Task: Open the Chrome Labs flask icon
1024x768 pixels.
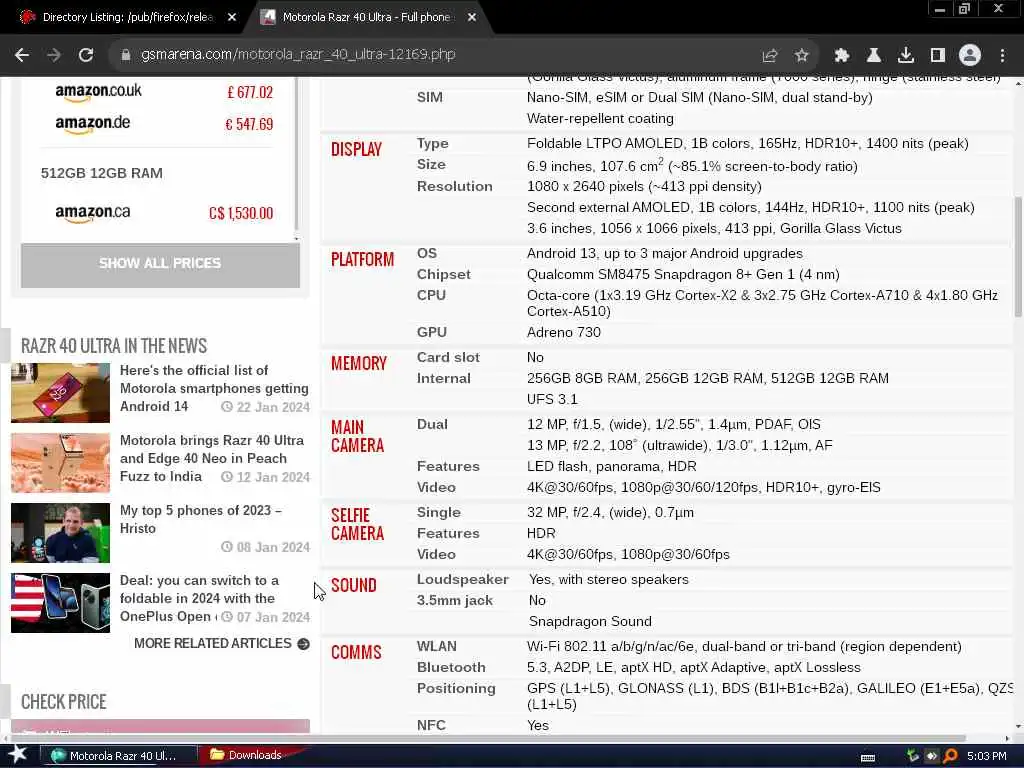Action: [x=874, y=56]
